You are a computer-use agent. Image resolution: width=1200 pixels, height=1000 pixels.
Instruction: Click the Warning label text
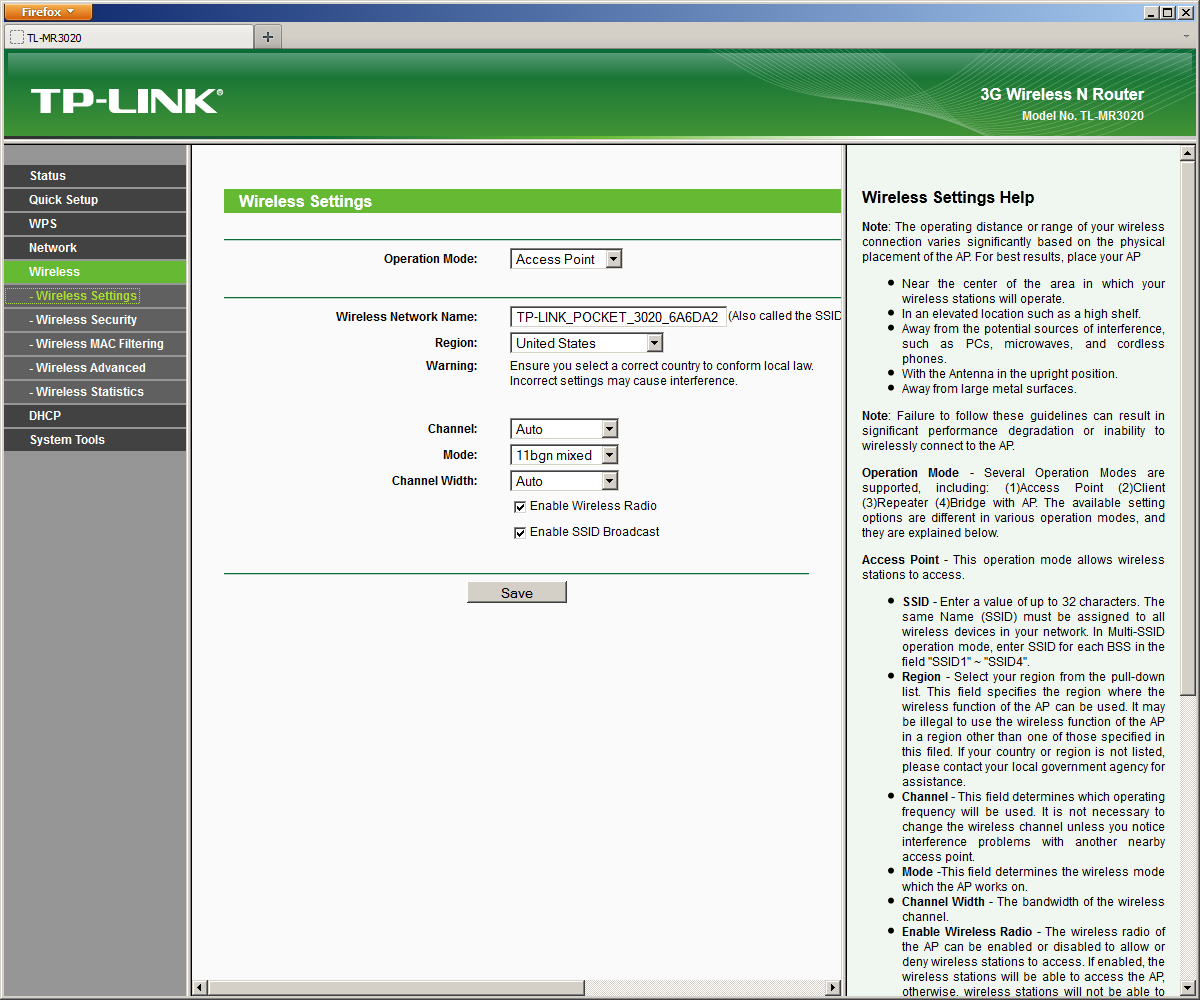[452, 366]
